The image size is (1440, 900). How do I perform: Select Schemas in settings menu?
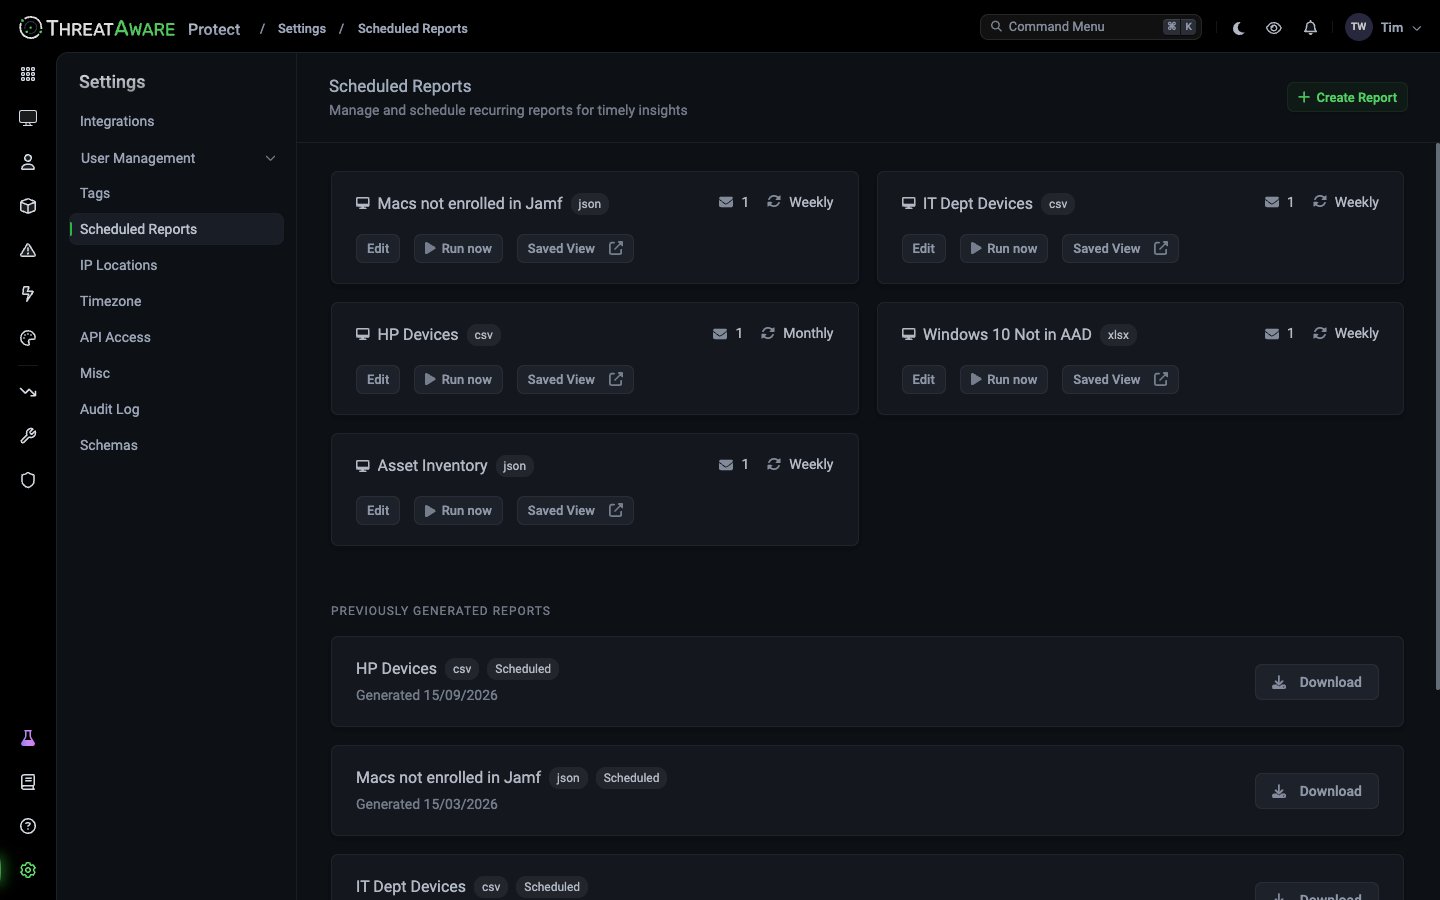pyautogui.click(x=109, y=445)
